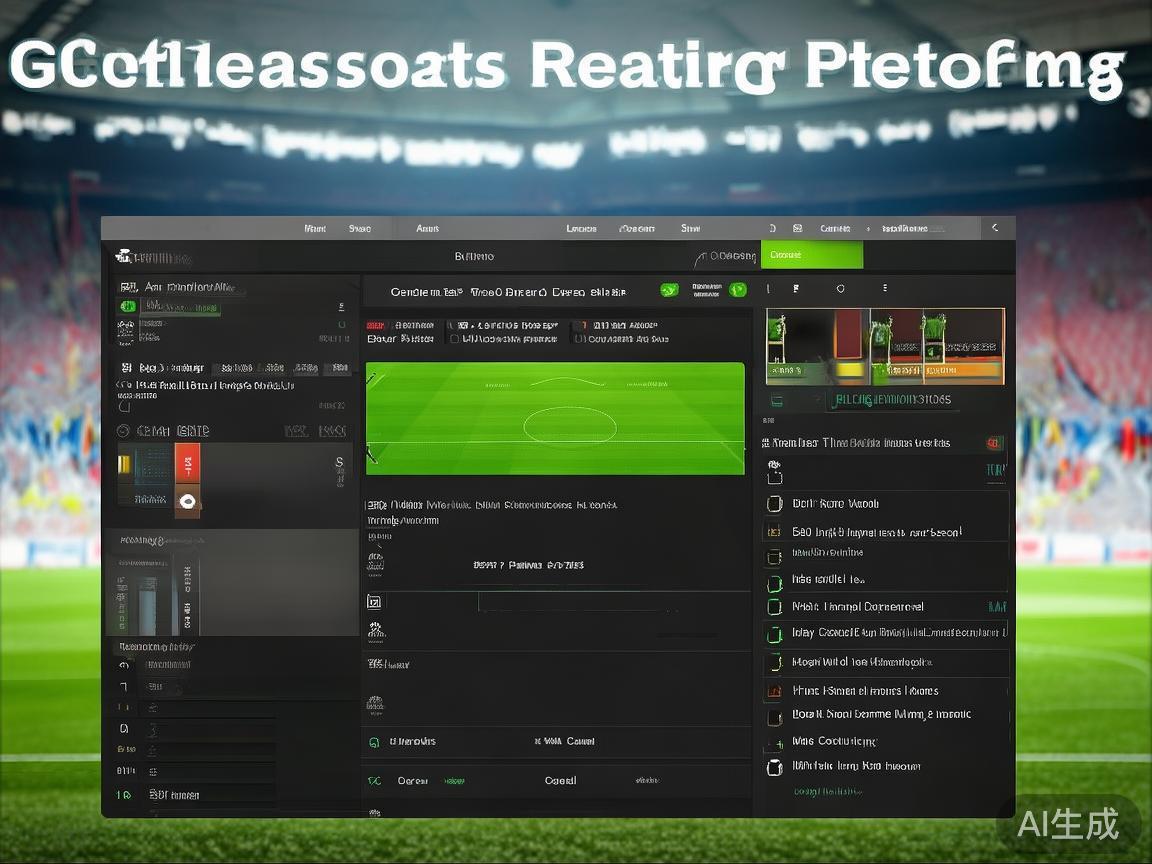The width and height of the screenshot is (1152, 864).
Task: Open the stadium video thumbnail preview
Action: pos(884,346)
